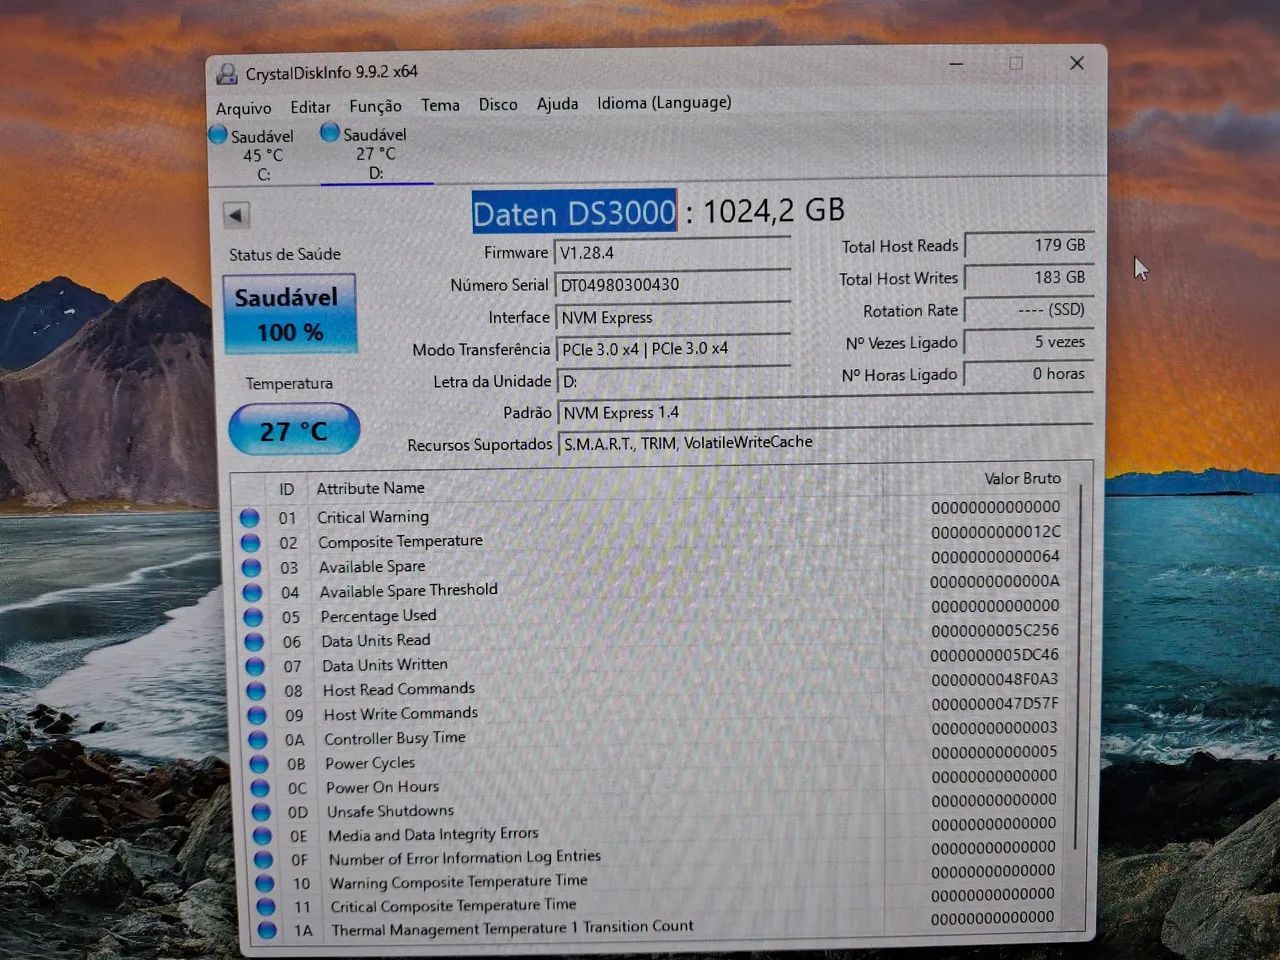
Task: Select the Percentage Used attribute name
Action: [x=378, y=616]
